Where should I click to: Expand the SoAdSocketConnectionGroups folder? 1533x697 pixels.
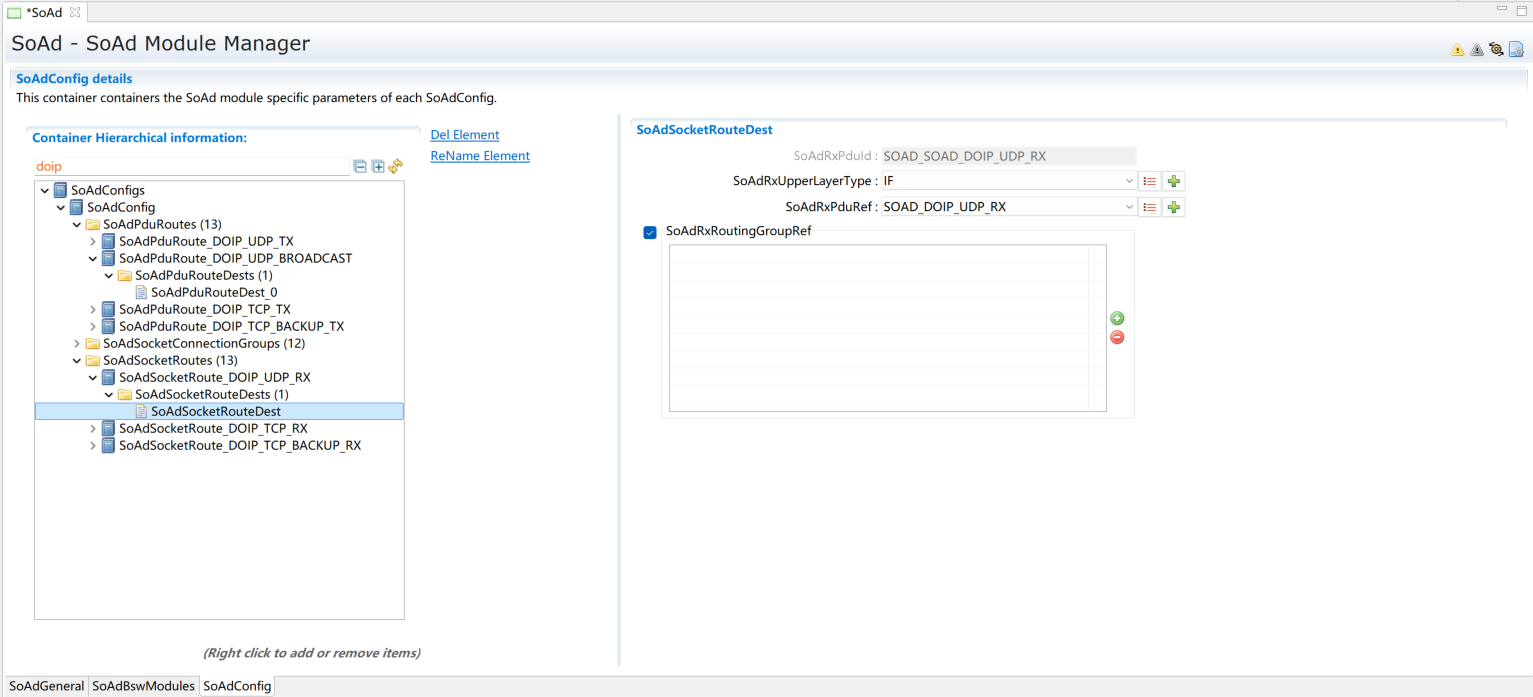coord(77,344)
